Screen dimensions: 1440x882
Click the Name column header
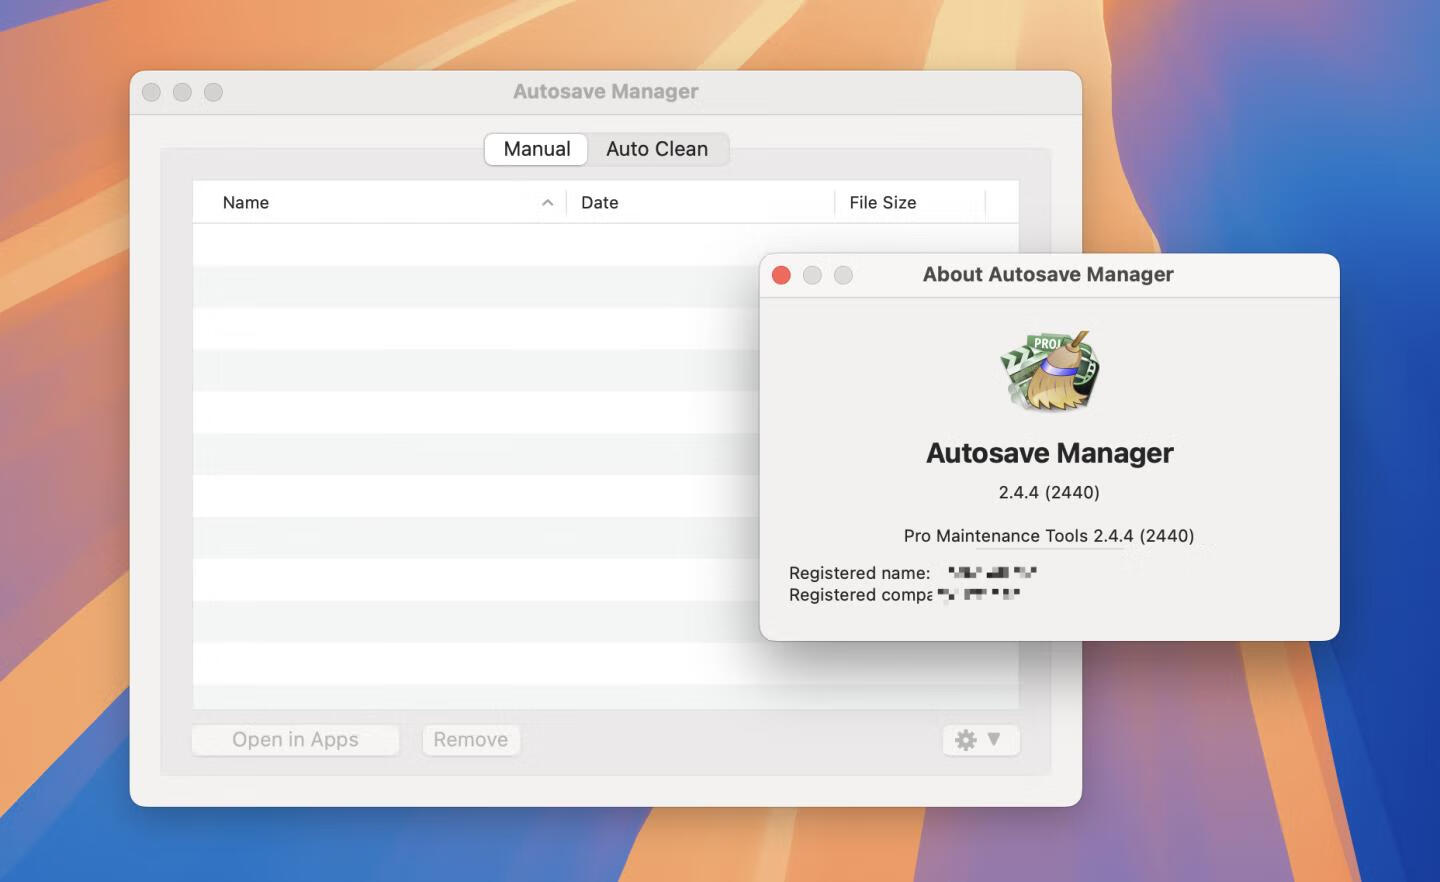point(245,202)
